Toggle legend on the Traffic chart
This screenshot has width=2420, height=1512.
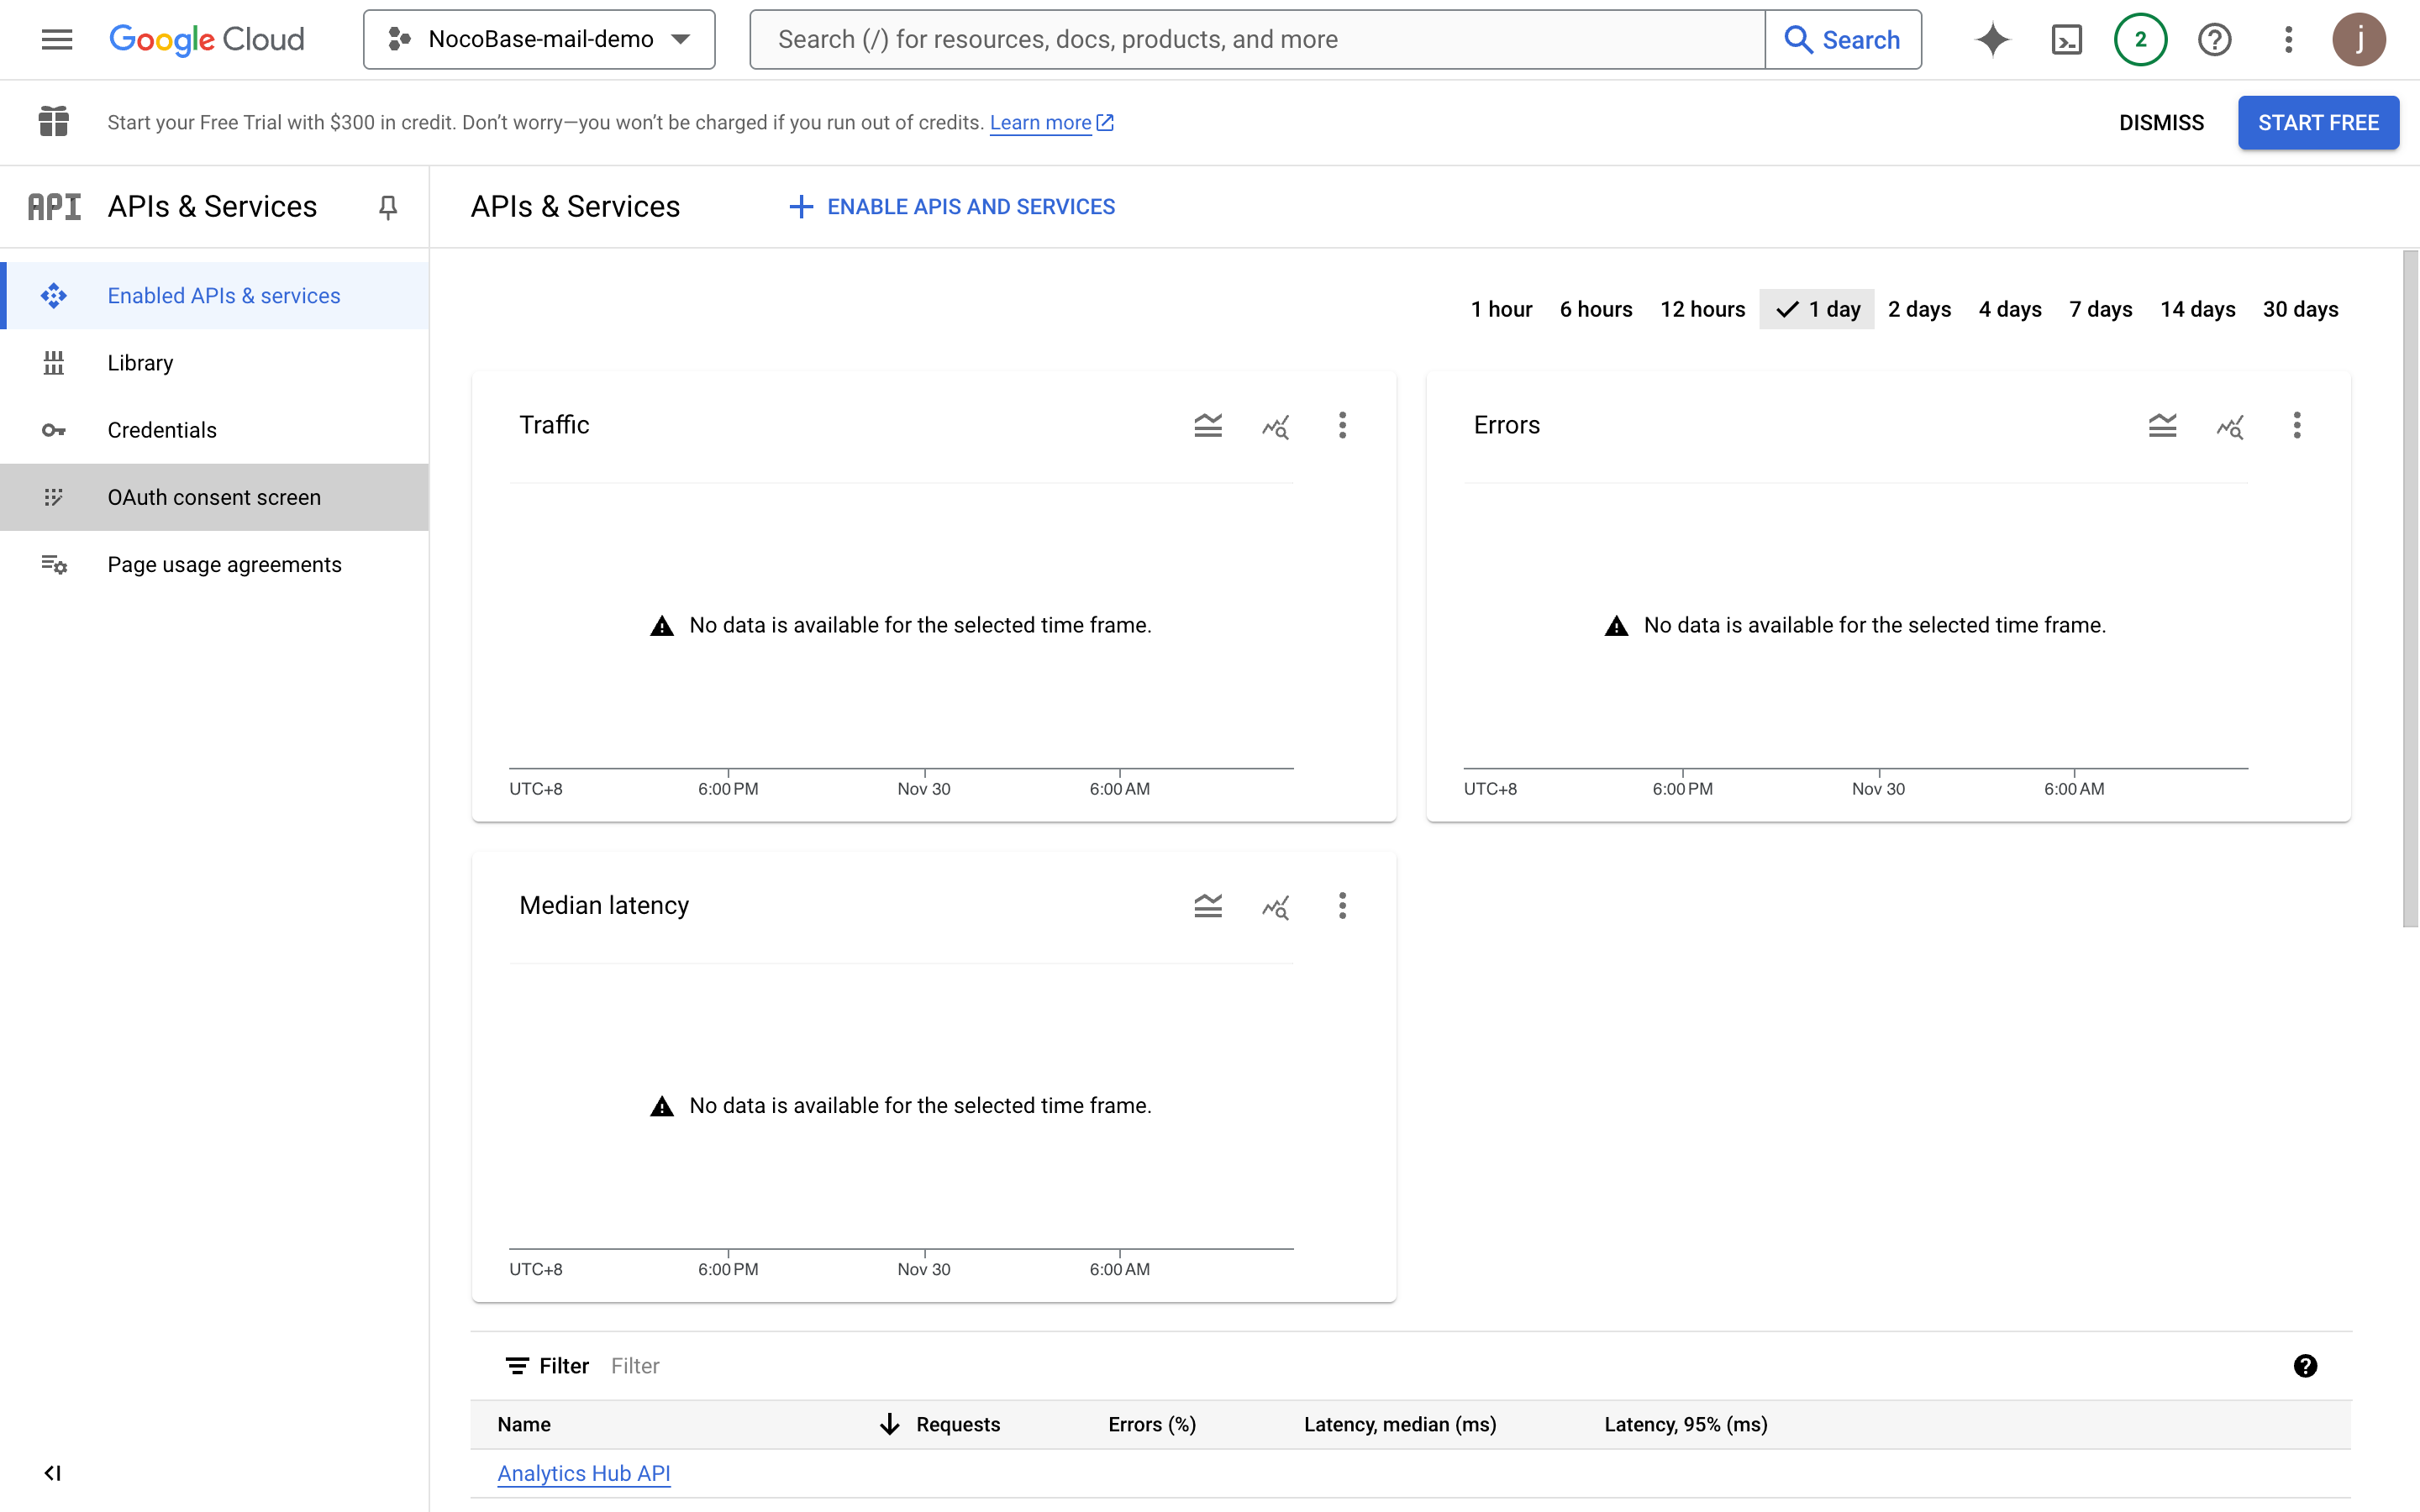click(x=1208, y=426)
